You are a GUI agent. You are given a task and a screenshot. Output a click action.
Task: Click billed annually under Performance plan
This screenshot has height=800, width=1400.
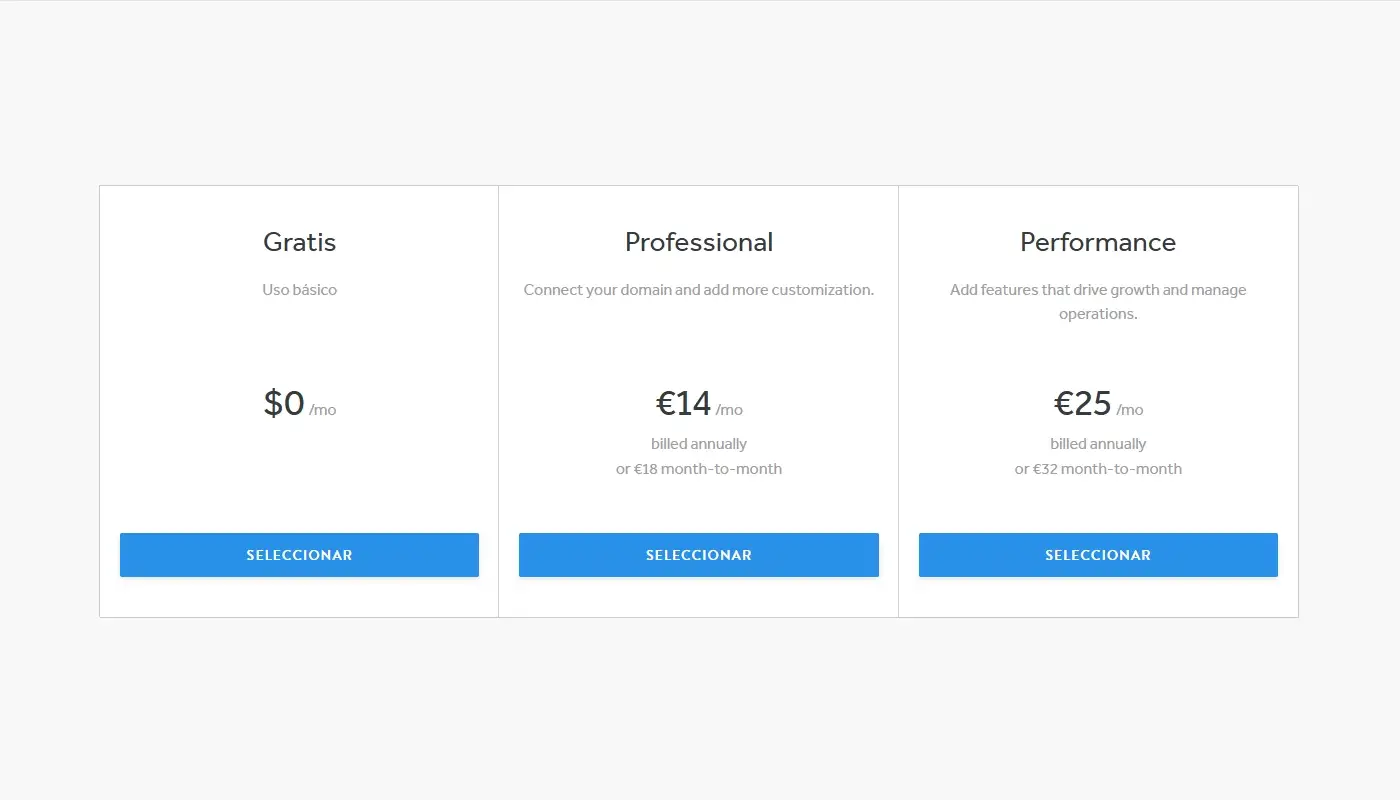[1097, 443]
